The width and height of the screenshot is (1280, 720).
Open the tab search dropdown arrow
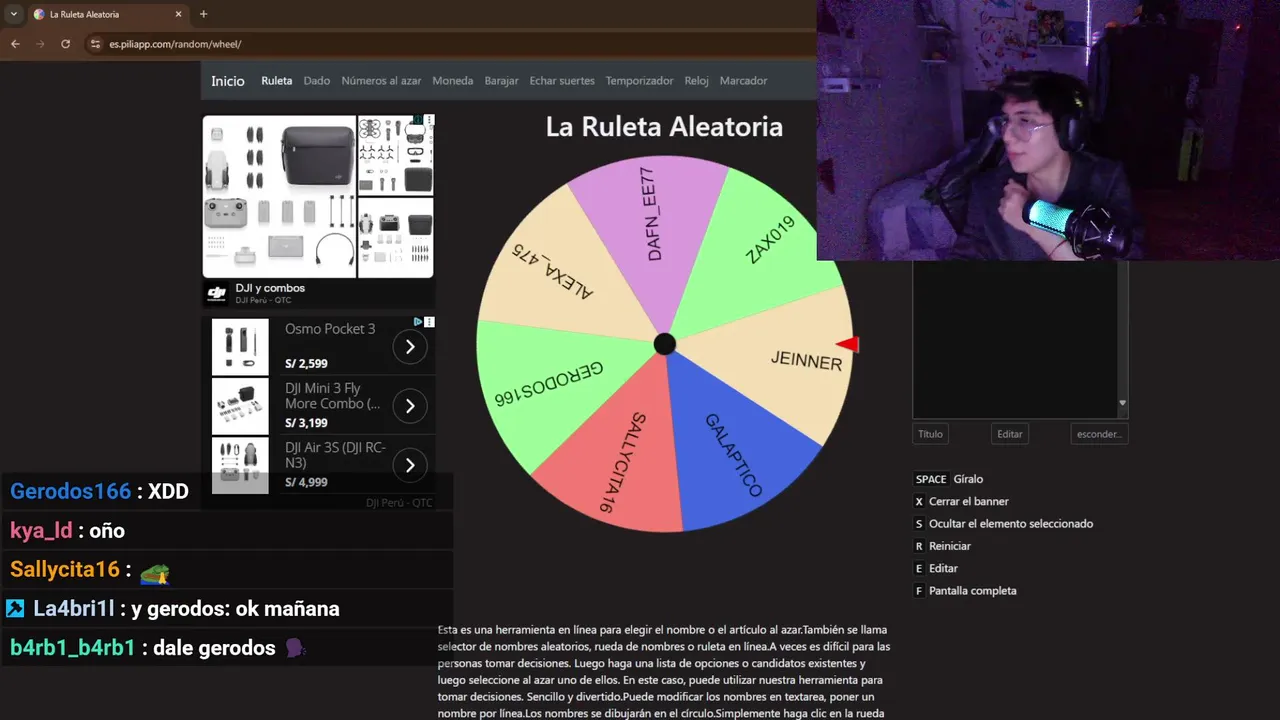tap(13, 14)
